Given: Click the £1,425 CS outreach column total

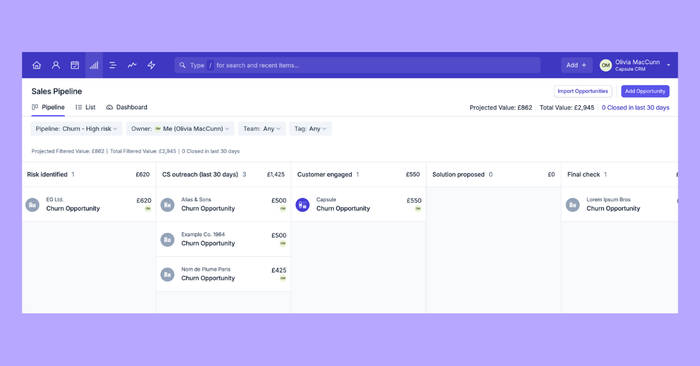Looking at the screenshot, I should pyautogui.click(x=276, y=175).
